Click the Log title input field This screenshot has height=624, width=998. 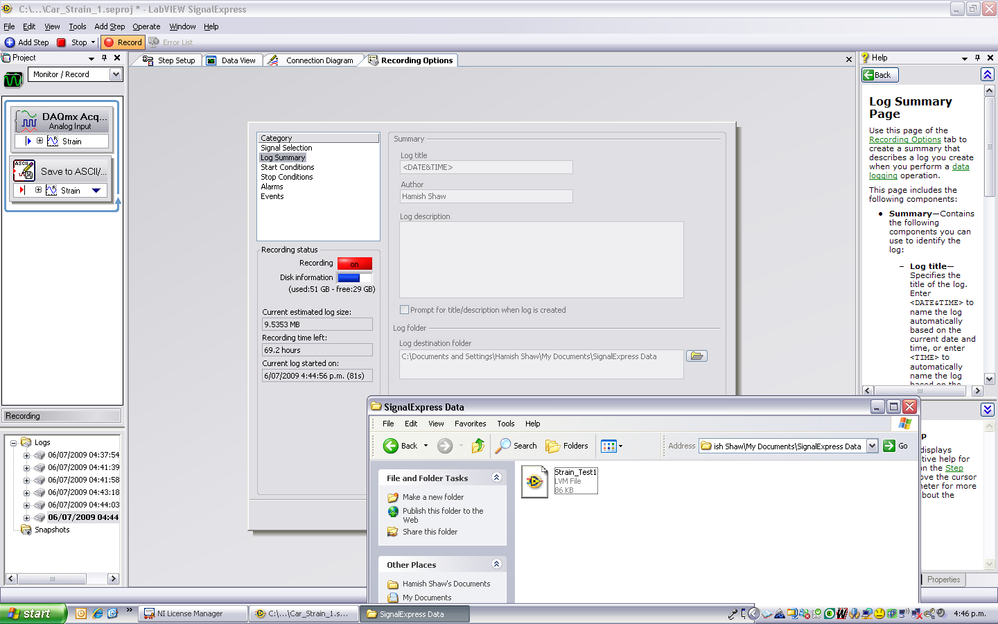[486, 167]
